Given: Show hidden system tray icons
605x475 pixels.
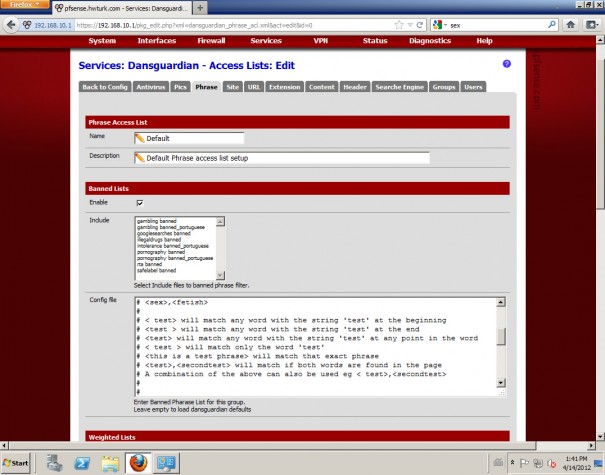Looking at the screenshot, I should point(512,462).
